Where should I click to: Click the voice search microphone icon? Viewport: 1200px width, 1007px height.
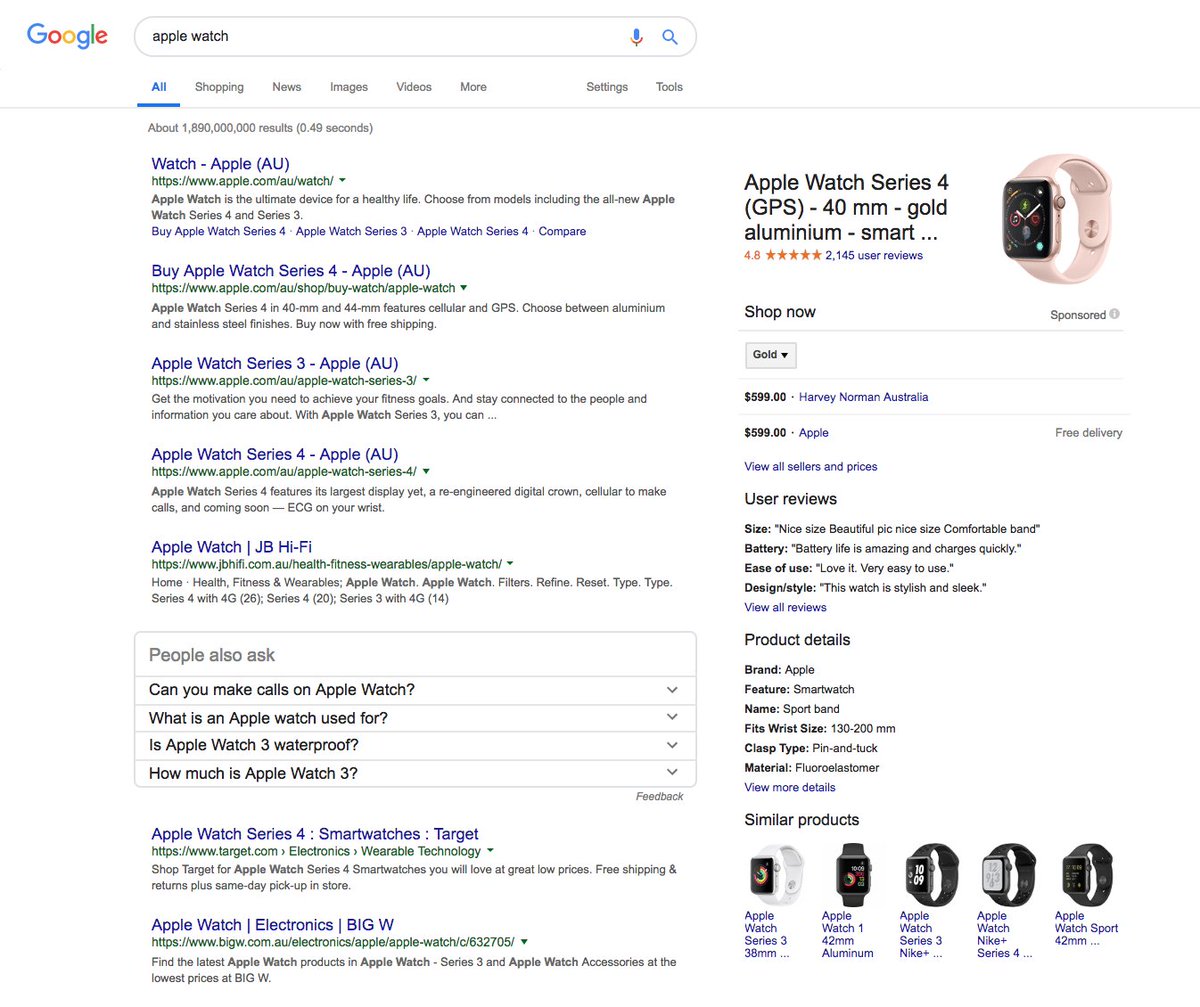coord(636,37)
